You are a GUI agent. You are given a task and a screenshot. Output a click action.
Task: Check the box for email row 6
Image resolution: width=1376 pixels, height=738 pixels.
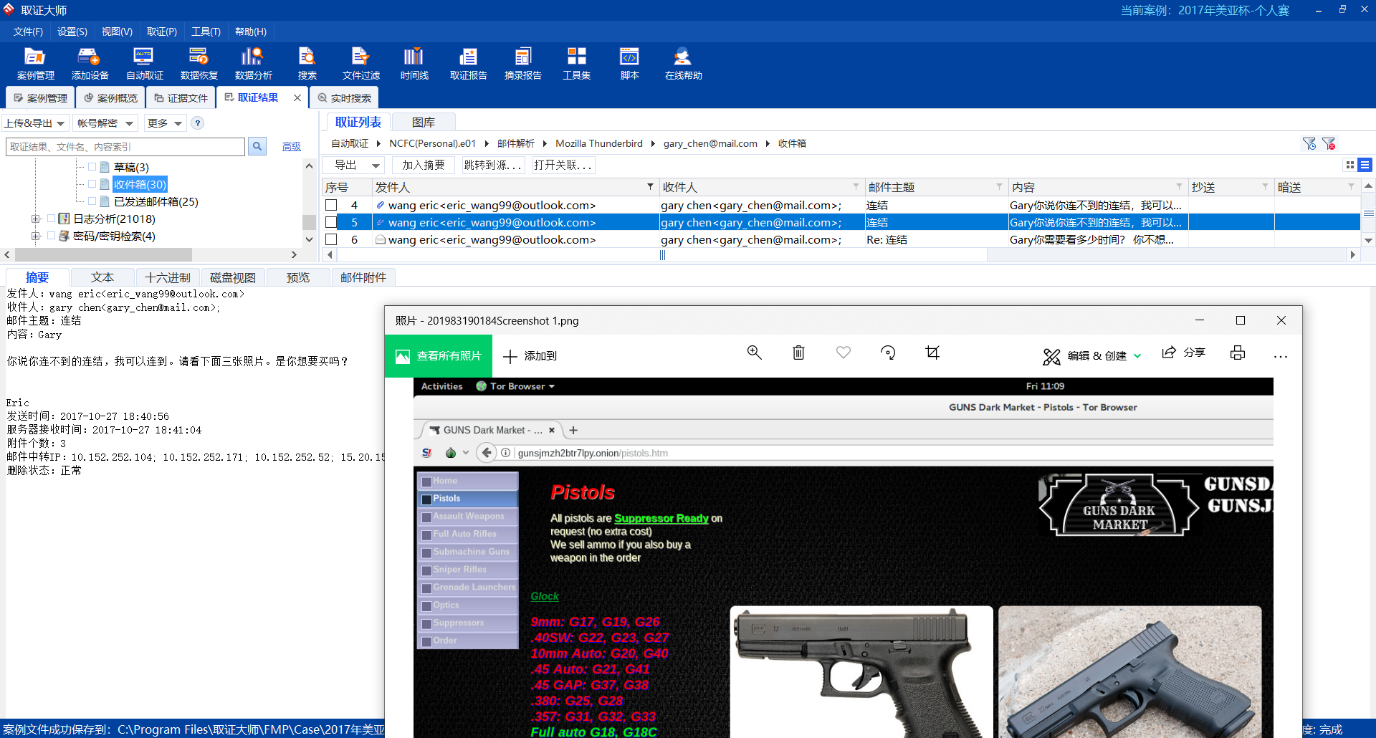pos(331,239)
